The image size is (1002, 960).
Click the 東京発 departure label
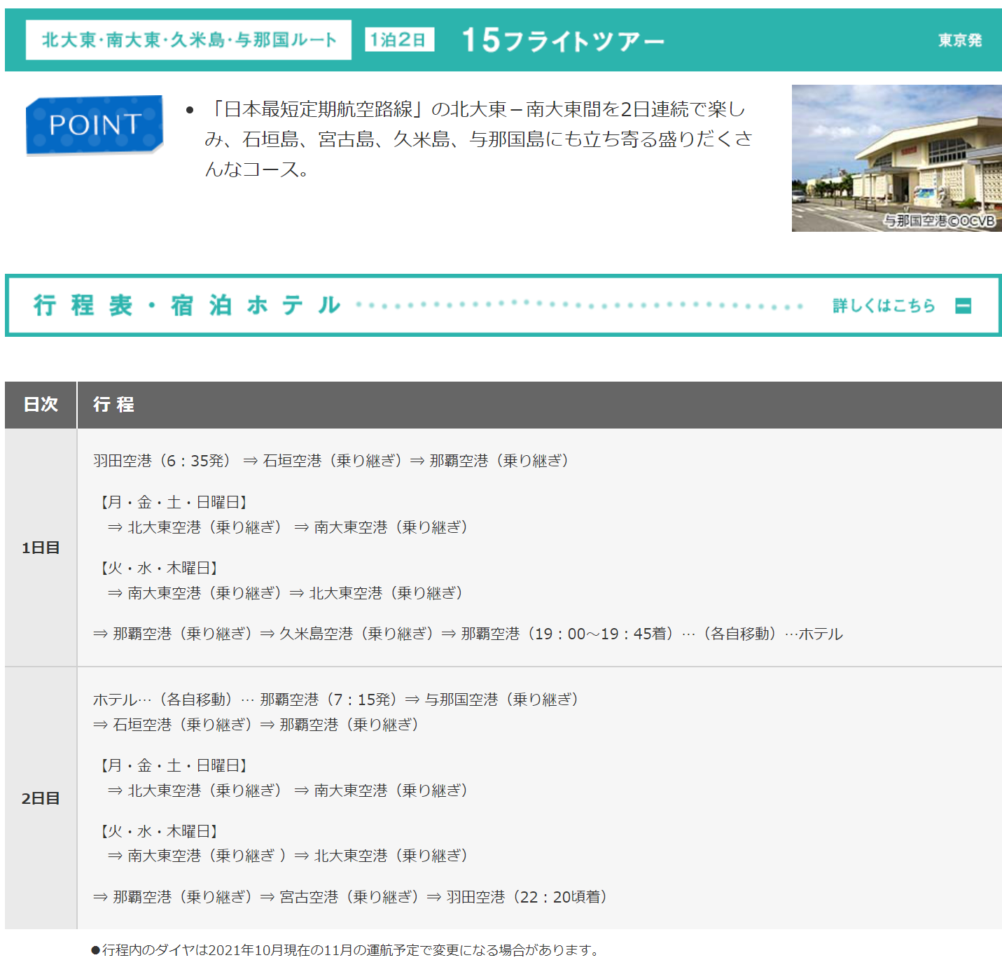(x=959, y=41)
